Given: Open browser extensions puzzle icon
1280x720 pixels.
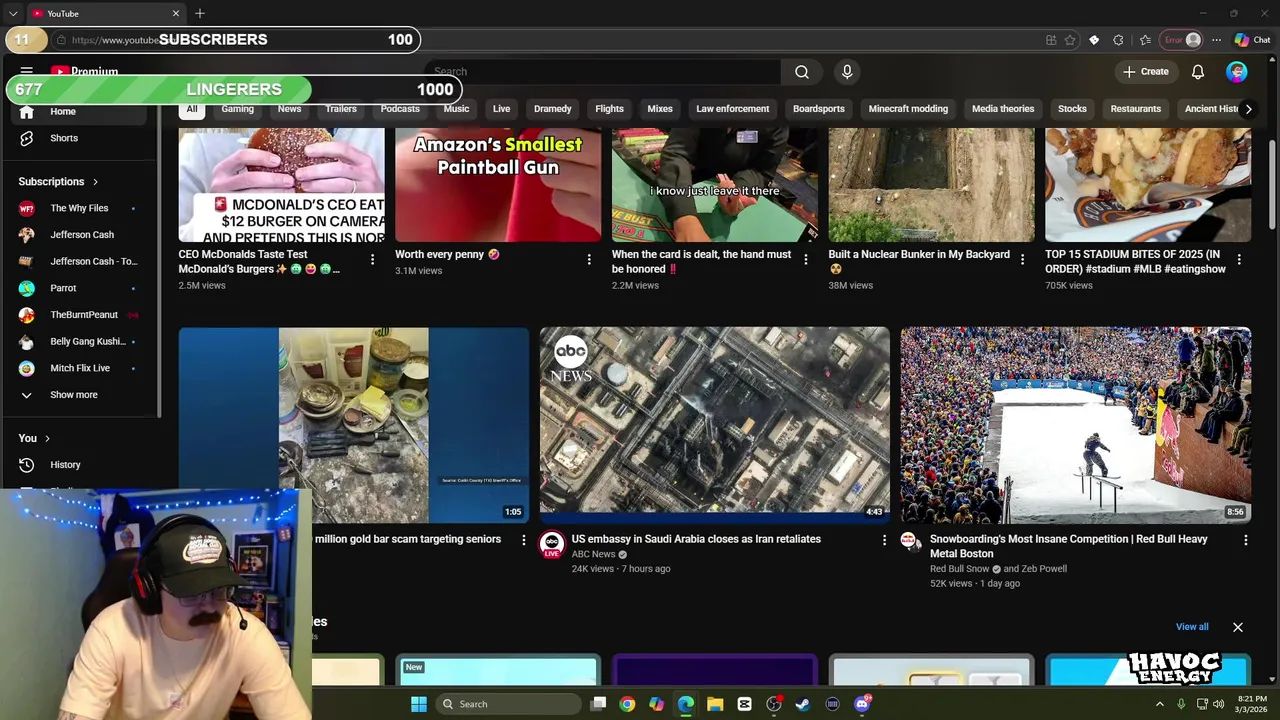Looking at the screenshot, I should point(1118,40).
